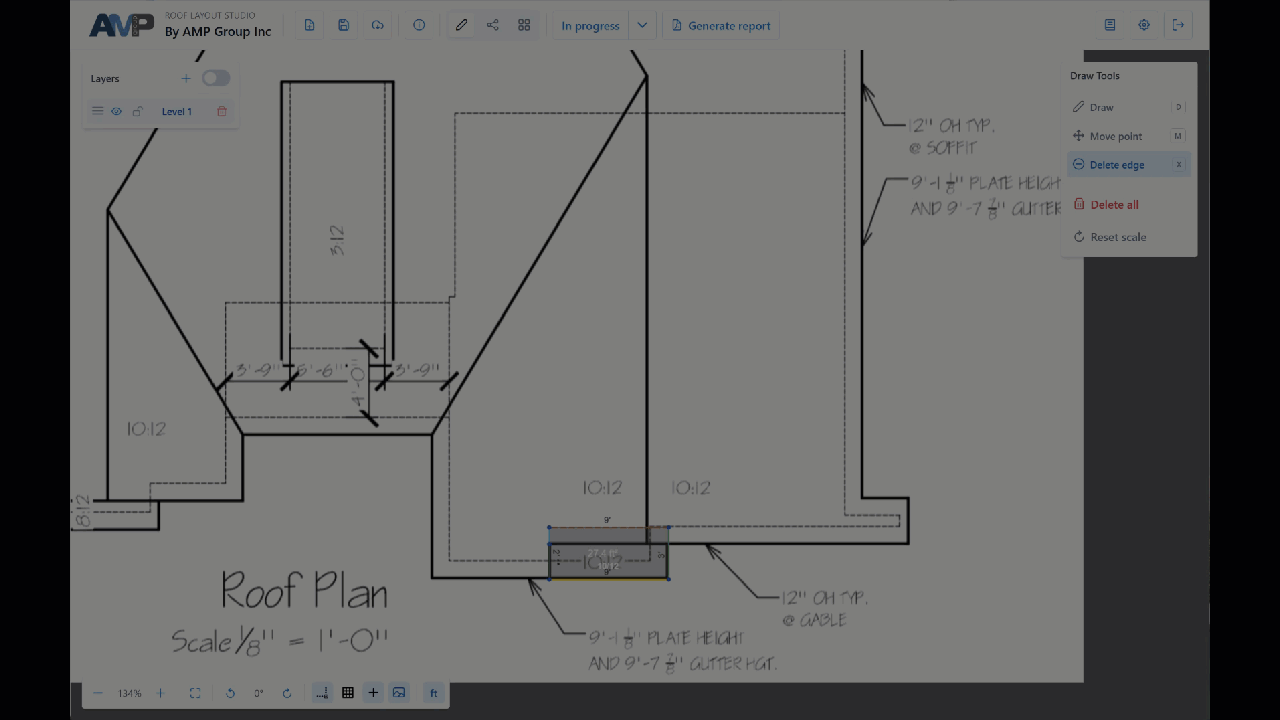The height and width of the screenshot is (720, 1280).
Task: Open the settings gear icon
Action: tap(1144, 25)
